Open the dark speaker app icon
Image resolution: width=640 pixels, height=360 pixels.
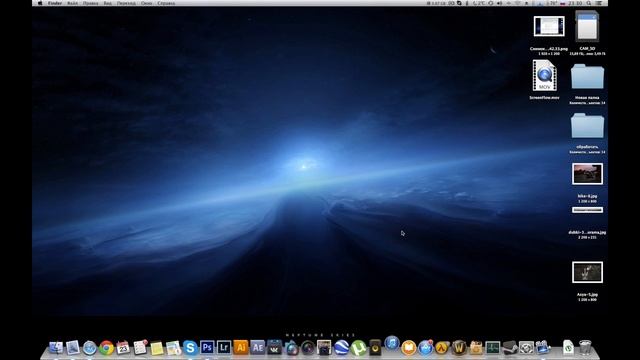coord(375,347)
